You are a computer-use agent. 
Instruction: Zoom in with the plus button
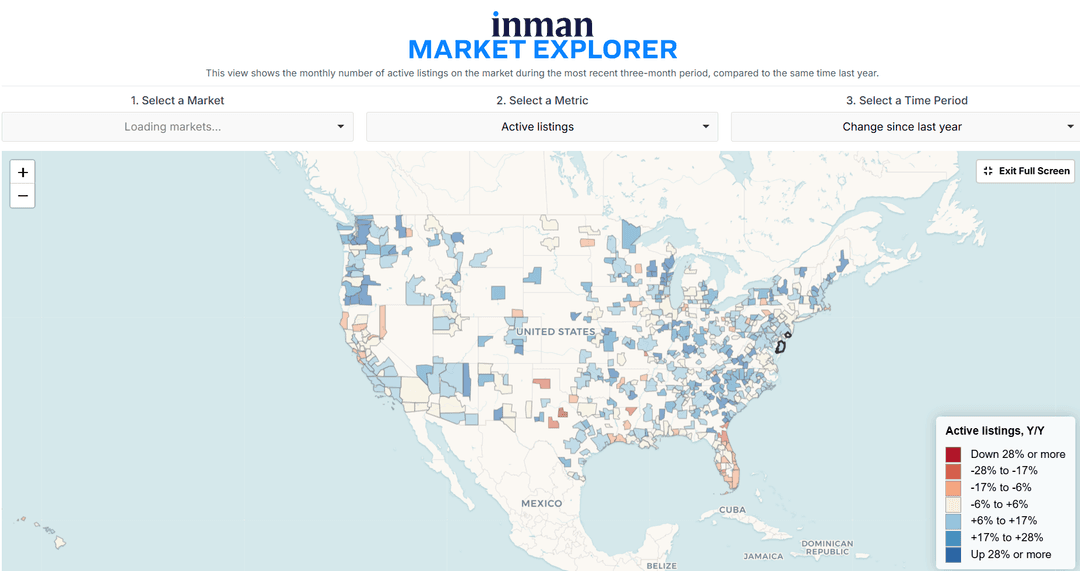[23, 172]
